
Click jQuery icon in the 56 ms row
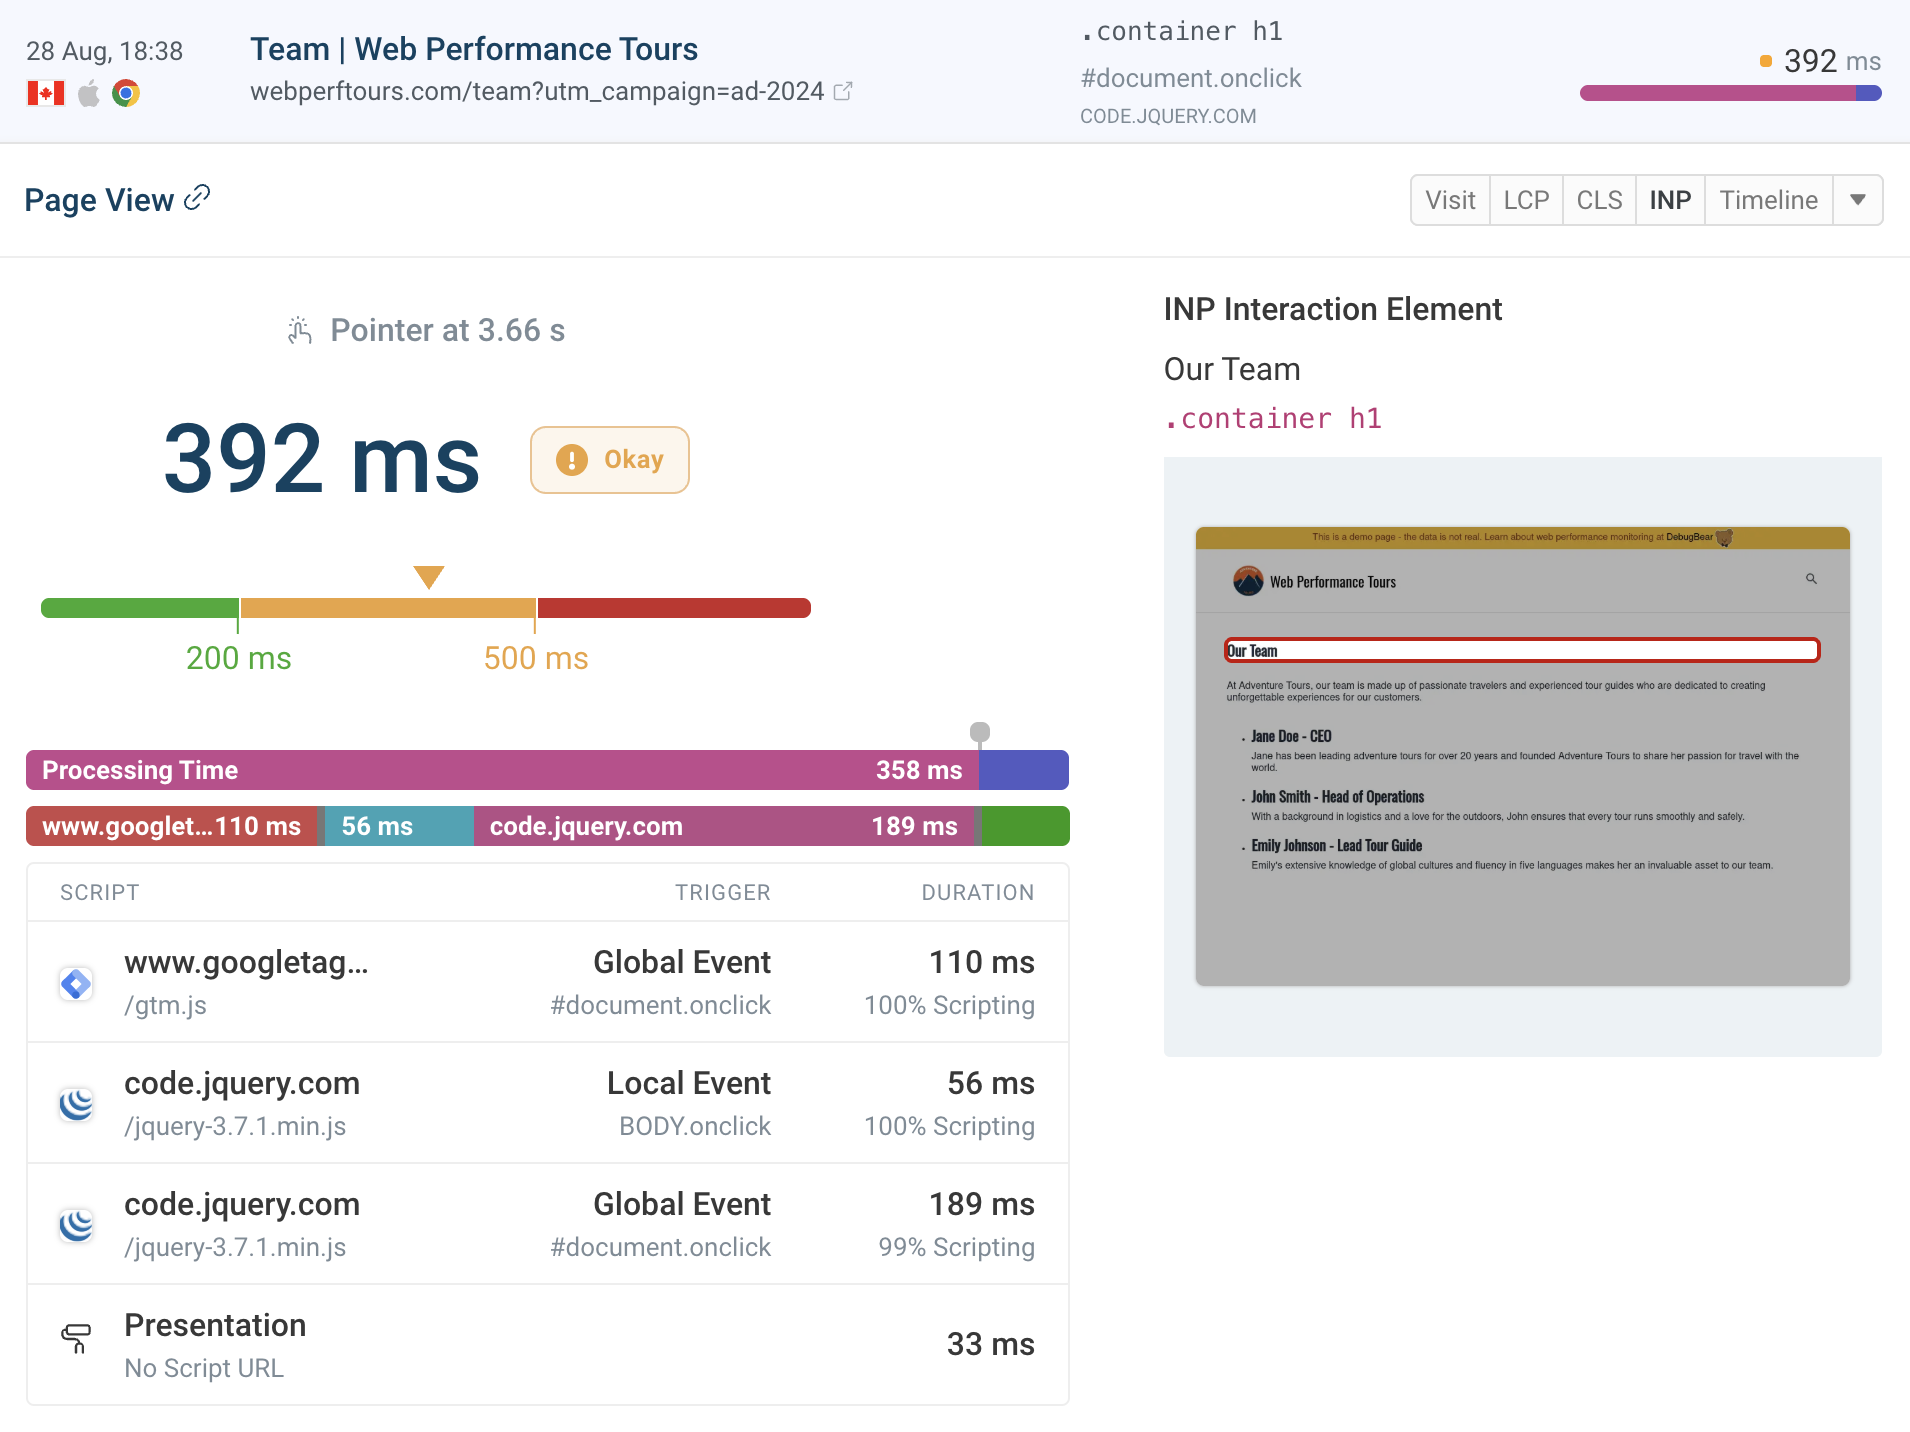(x=76, y=1105)
